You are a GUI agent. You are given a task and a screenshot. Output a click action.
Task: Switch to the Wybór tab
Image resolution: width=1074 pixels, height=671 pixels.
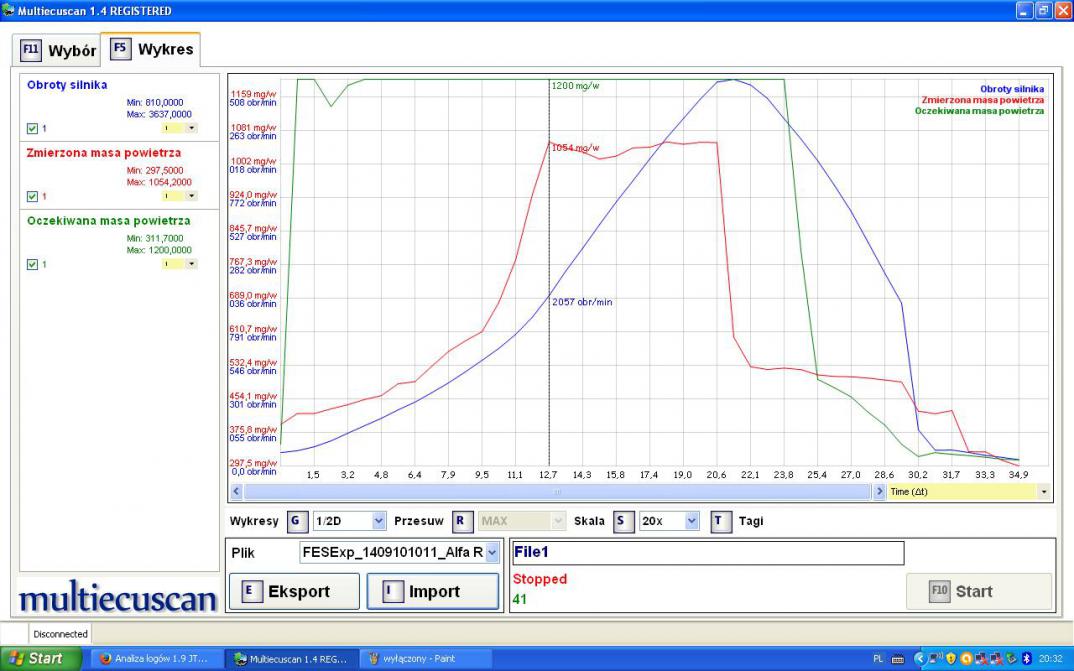point(72,50)
